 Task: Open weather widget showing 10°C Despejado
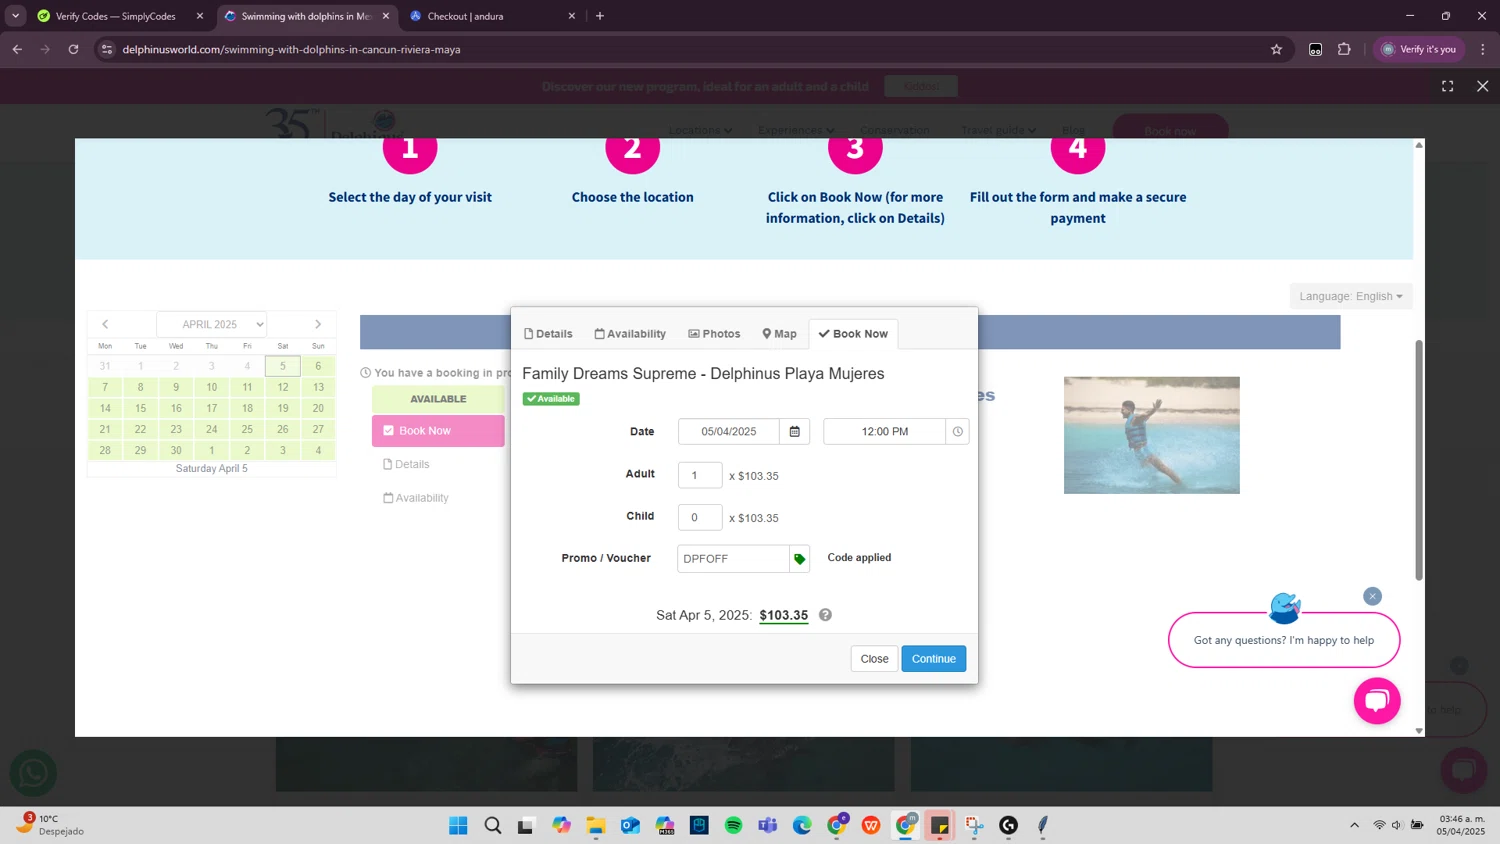50,825
